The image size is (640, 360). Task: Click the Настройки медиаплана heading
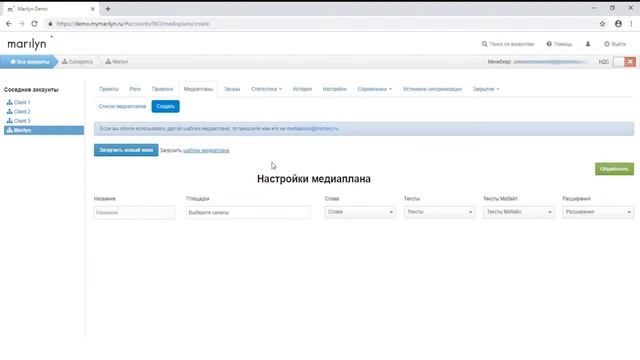point(314,179)
